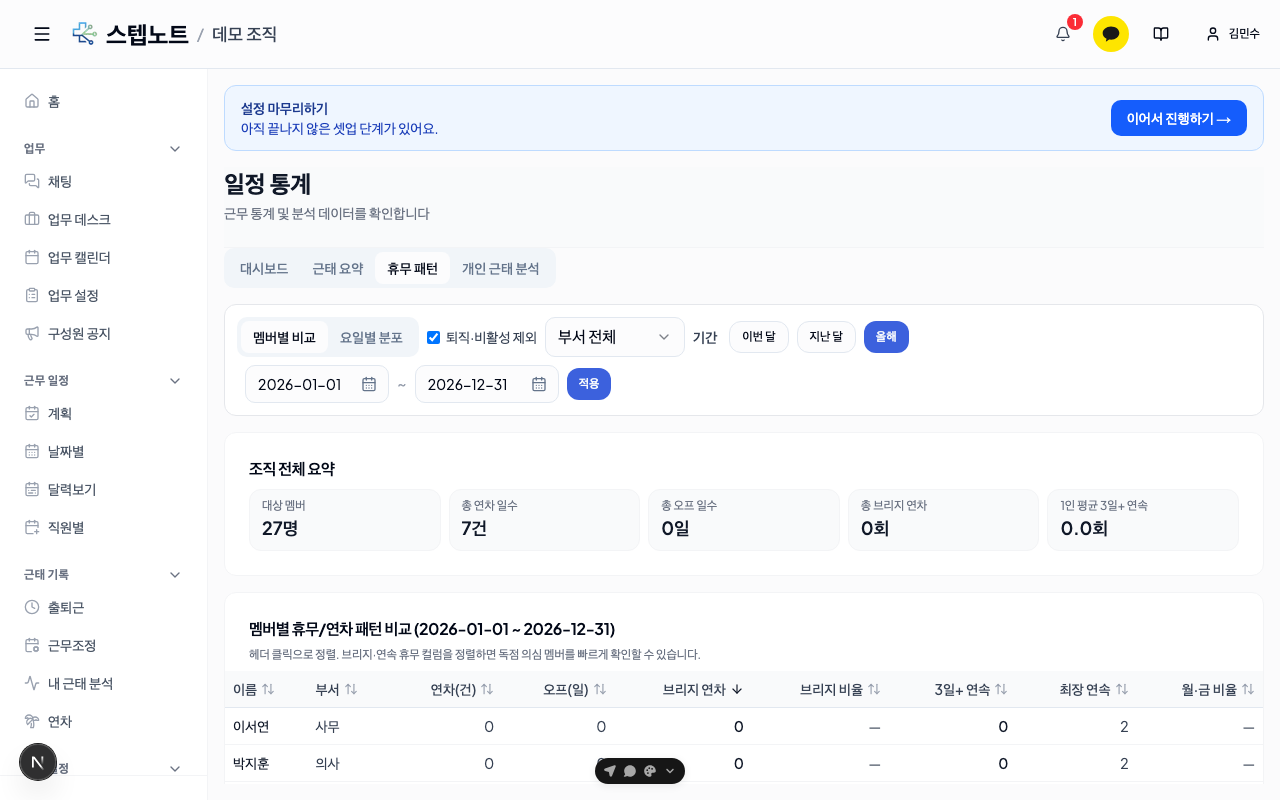Open 내 근태 분석 in sidebar
Image resolution: width=1280 pixels, height=800 pixels.
(x=104, y=683)
